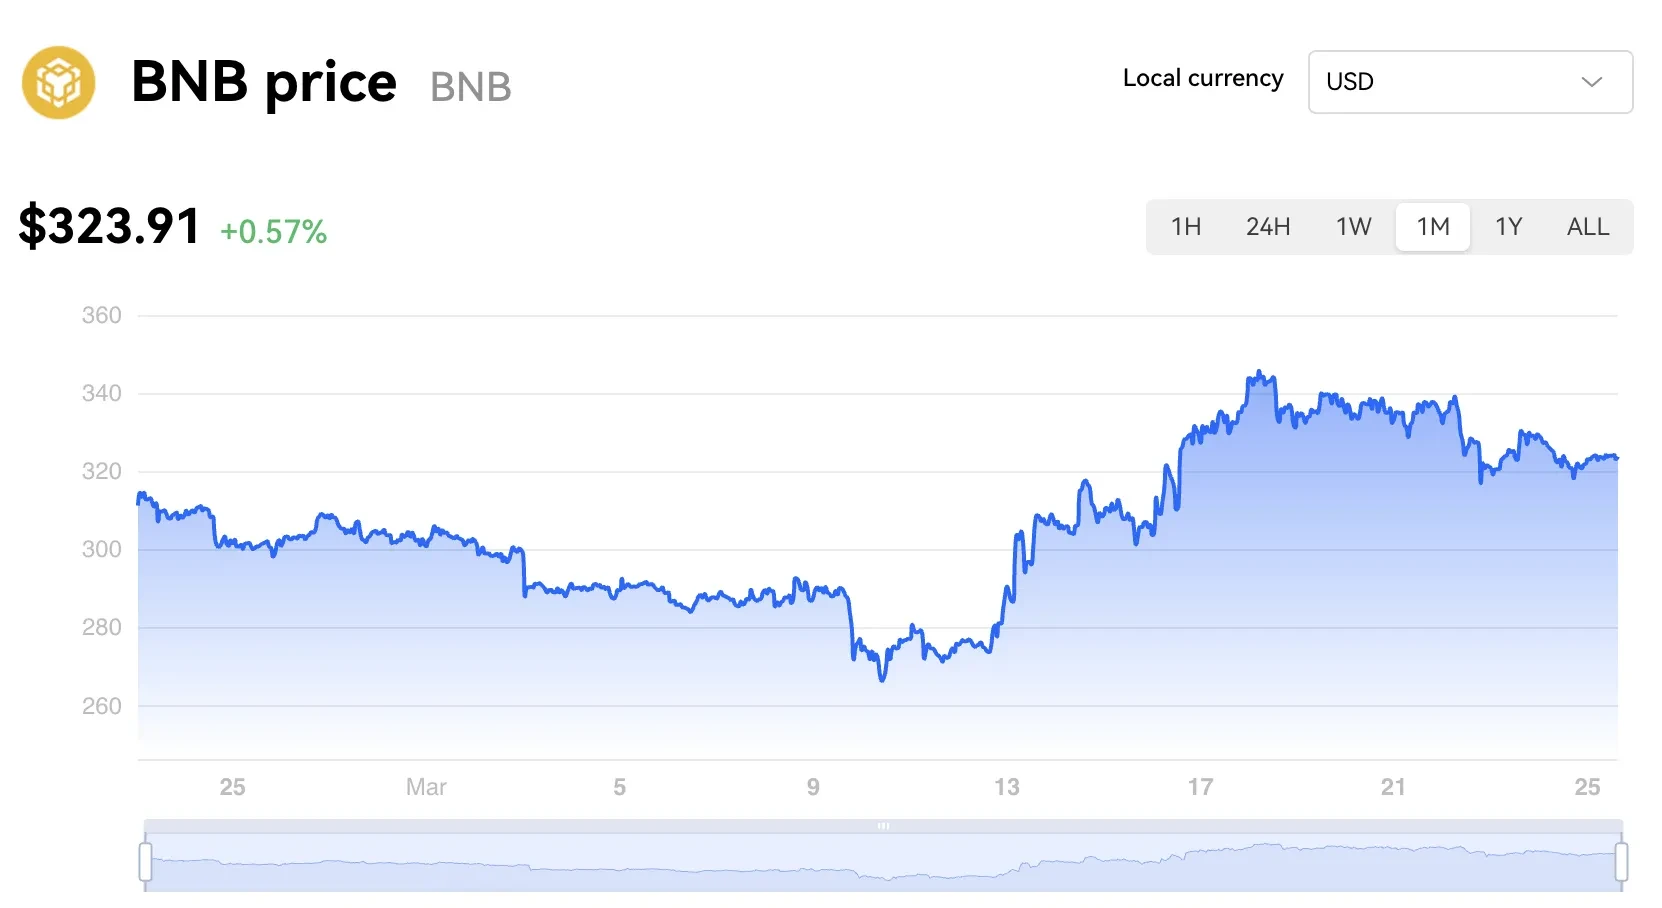
Task: Click the "BNB price" heading
Action: [x=264, y=82]
